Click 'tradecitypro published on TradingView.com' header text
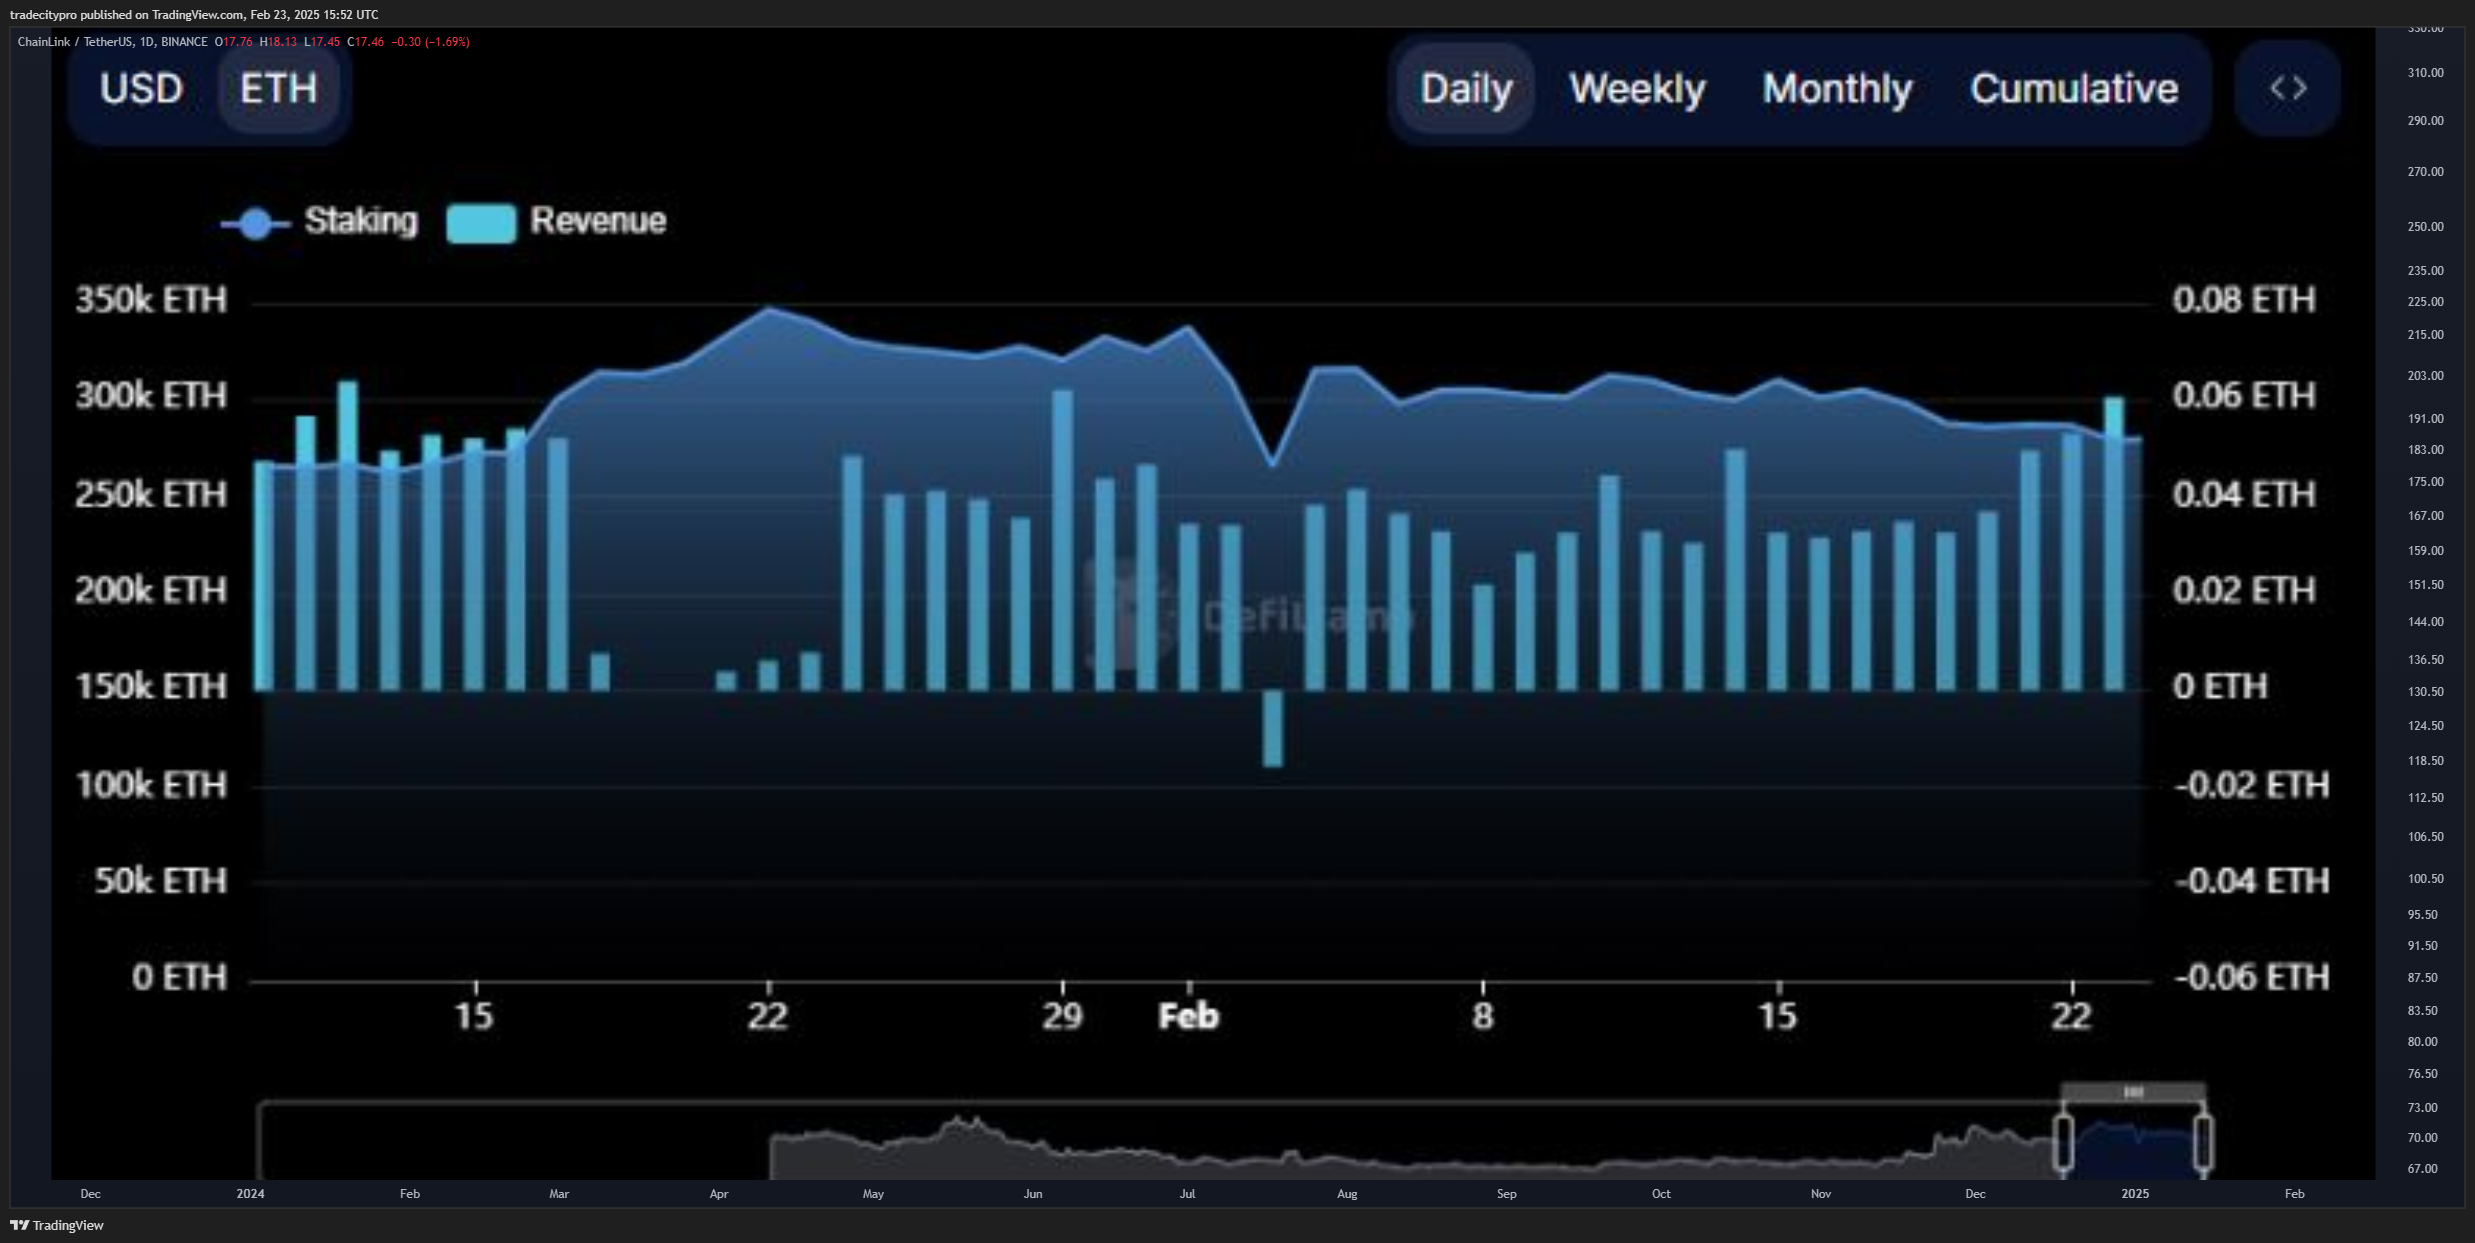Screen dimensions: 2475x1243 (x=127, y=14)
